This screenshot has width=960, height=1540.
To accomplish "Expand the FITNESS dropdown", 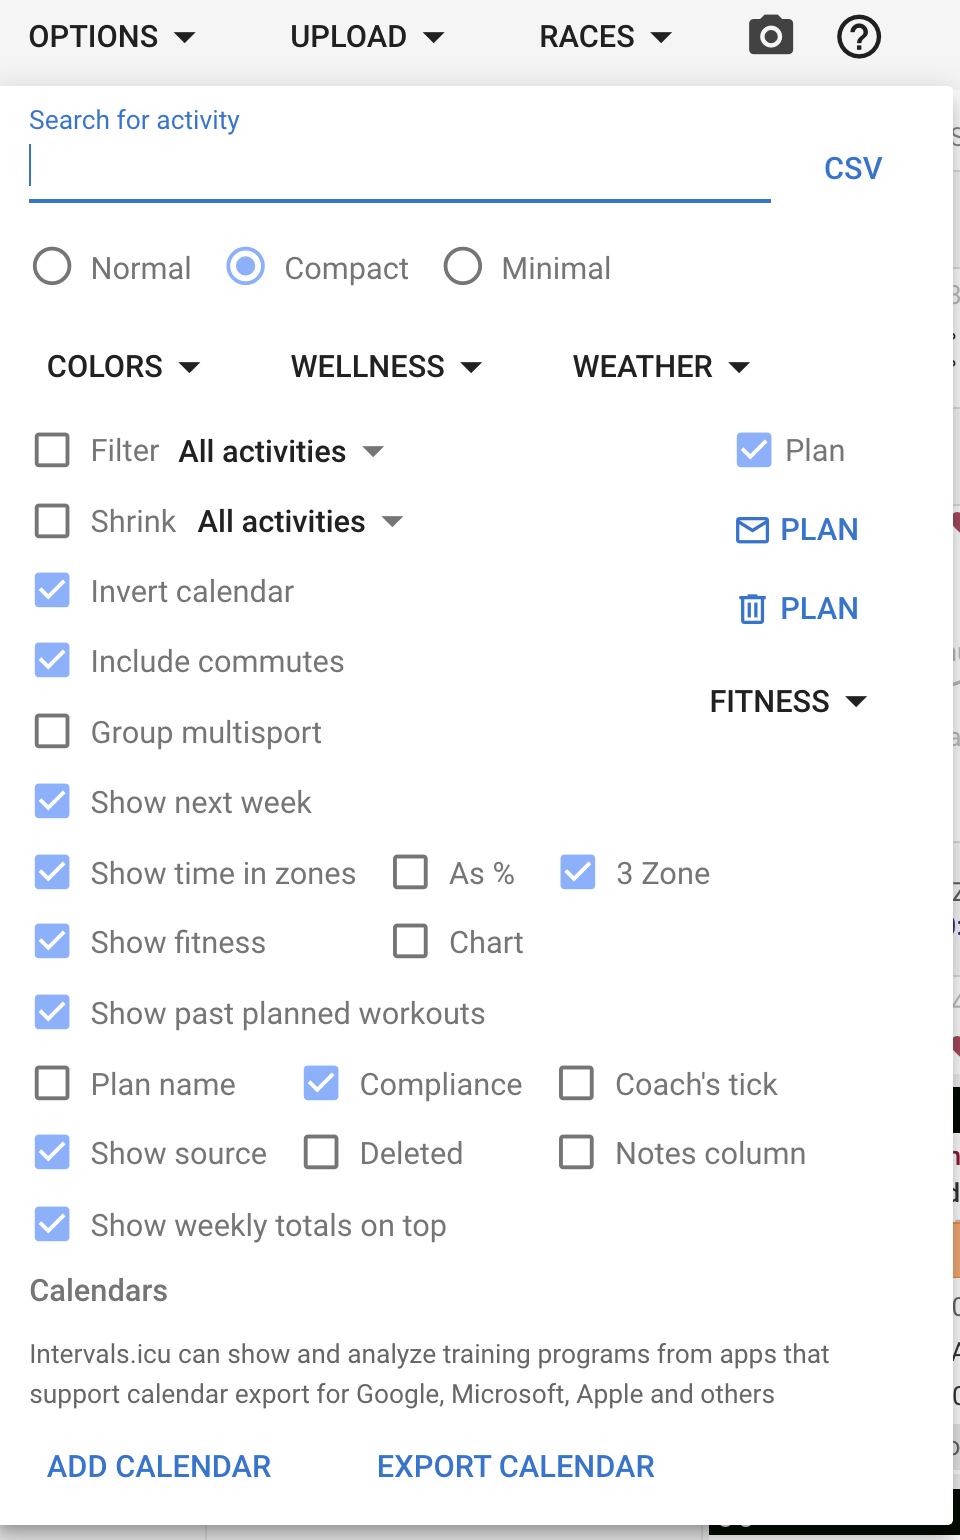I will 788,701.
